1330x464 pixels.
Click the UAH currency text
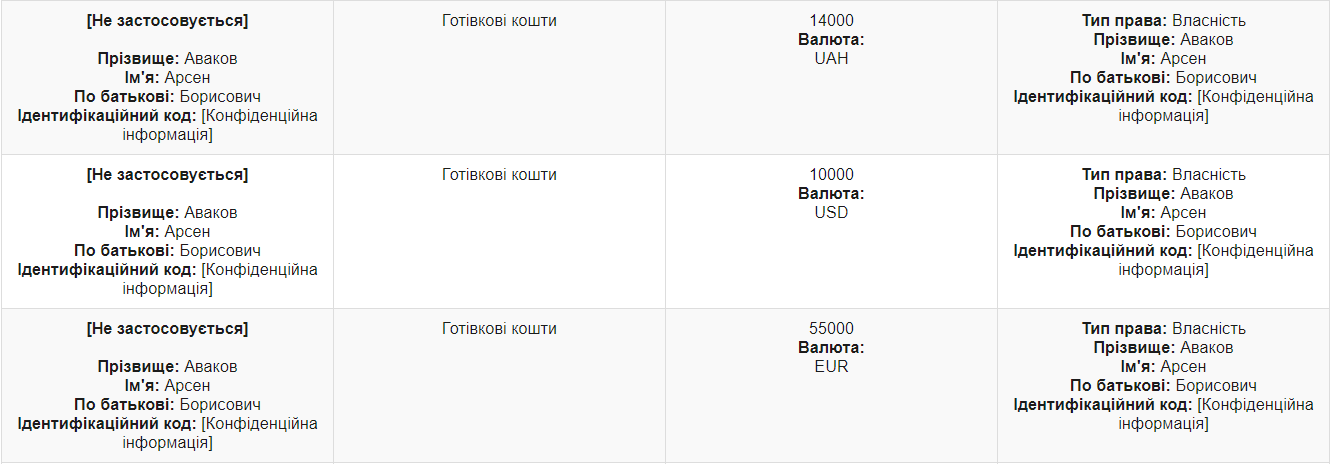(x=831, y=58)
